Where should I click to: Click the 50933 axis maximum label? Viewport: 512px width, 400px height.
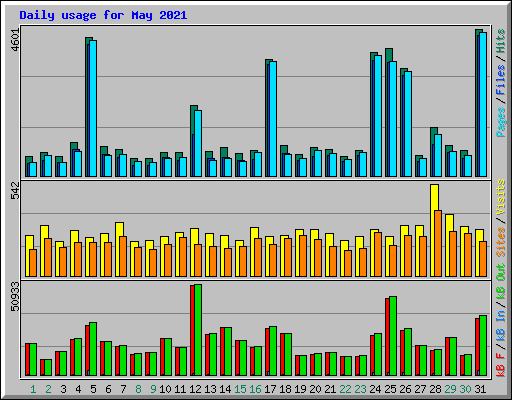point(15,296)
